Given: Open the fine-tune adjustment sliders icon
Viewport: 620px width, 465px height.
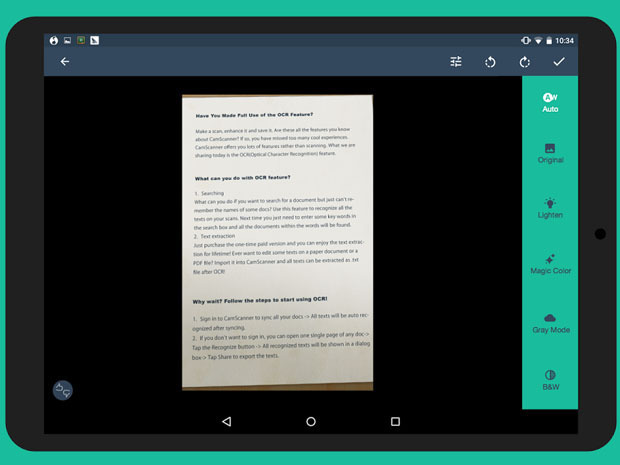Looking at the screenshot, I should 456,62.
